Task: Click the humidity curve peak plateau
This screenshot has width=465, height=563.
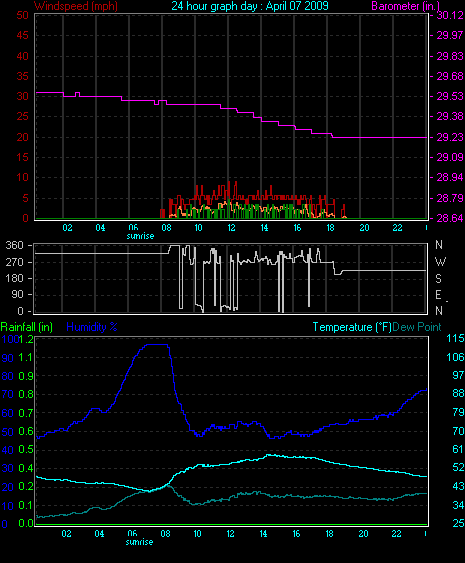Action: click(156, 345)
